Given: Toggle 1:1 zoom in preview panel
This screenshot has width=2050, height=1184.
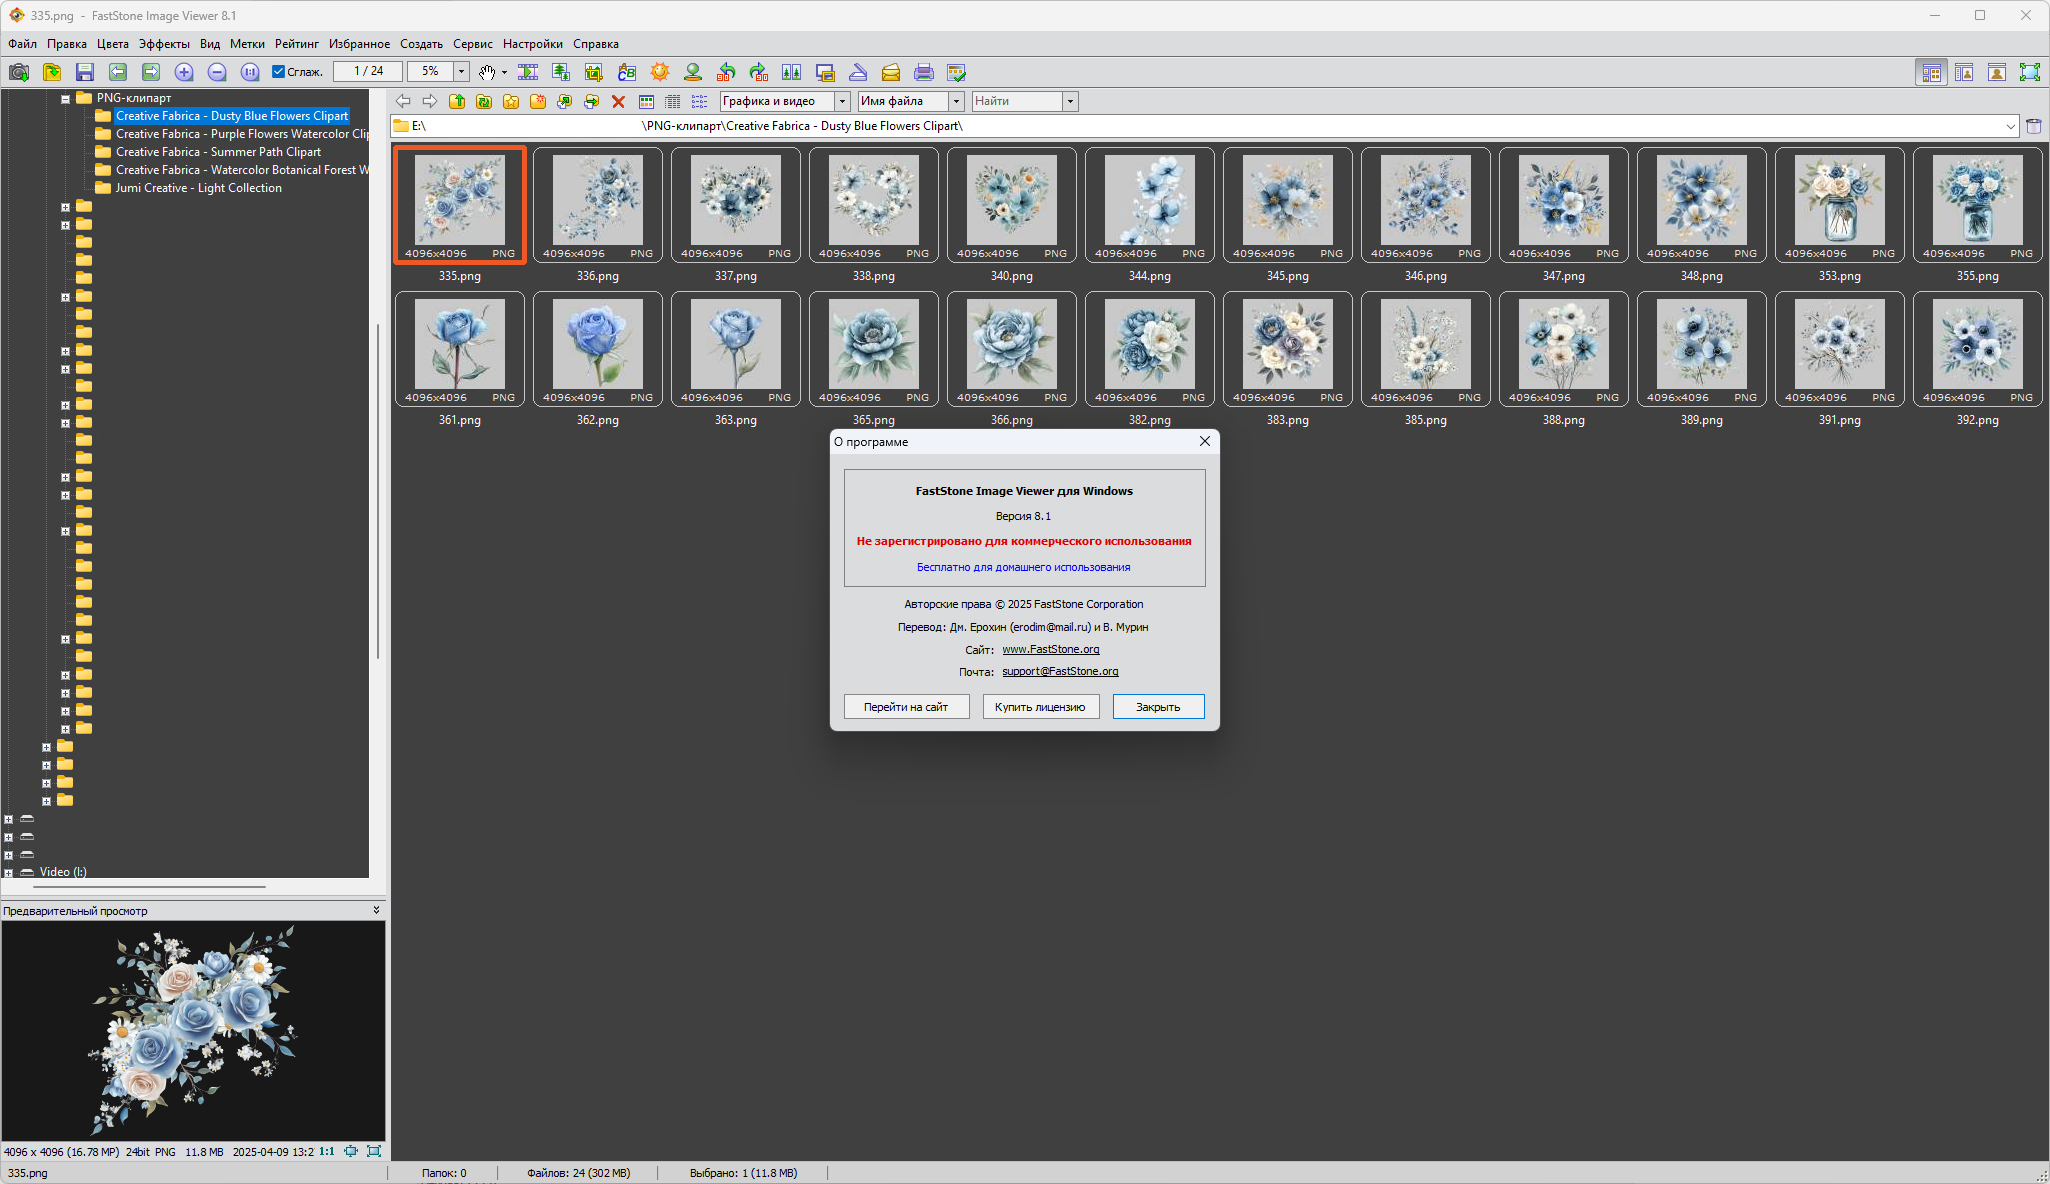Looking at the screenshot, I should coord(327,1152).
